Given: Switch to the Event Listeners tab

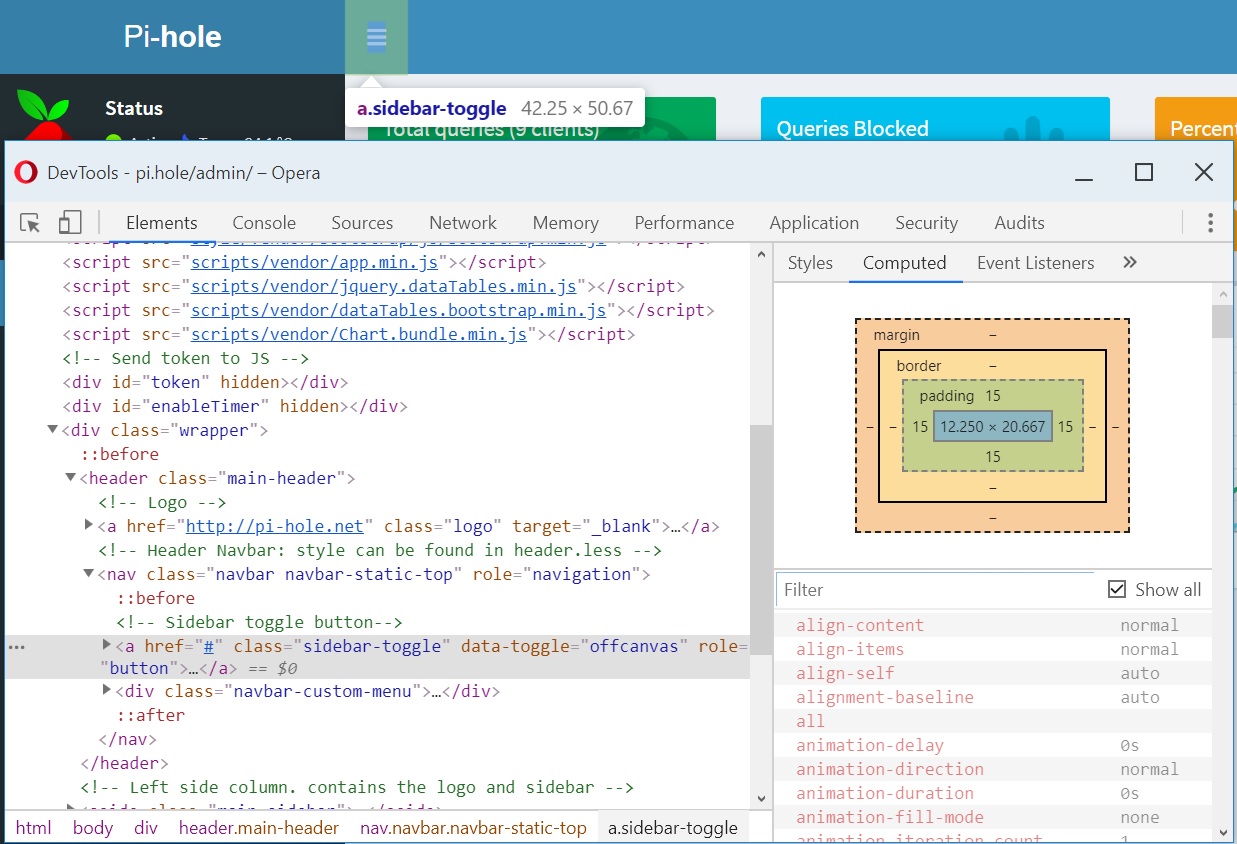Looking at the screenshot, I should tap(1036, 262).
